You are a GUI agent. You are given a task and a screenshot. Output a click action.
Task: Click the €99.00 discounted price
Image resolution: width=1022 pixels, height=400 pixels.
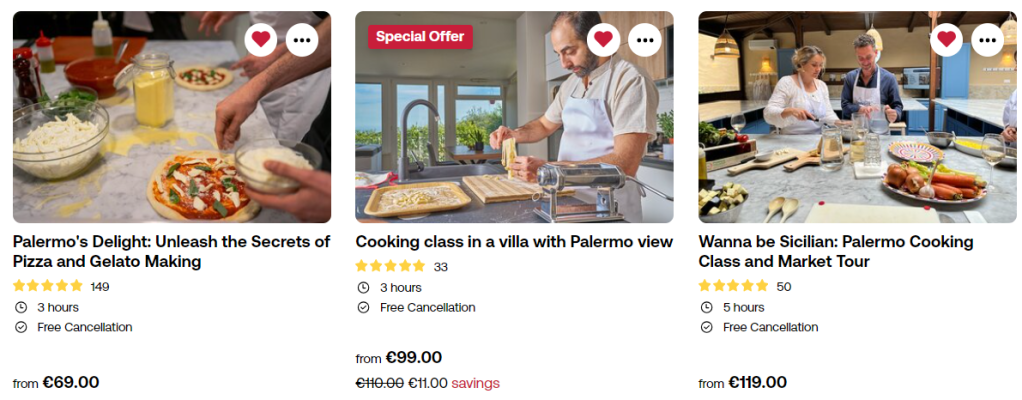tap(415, 358)
